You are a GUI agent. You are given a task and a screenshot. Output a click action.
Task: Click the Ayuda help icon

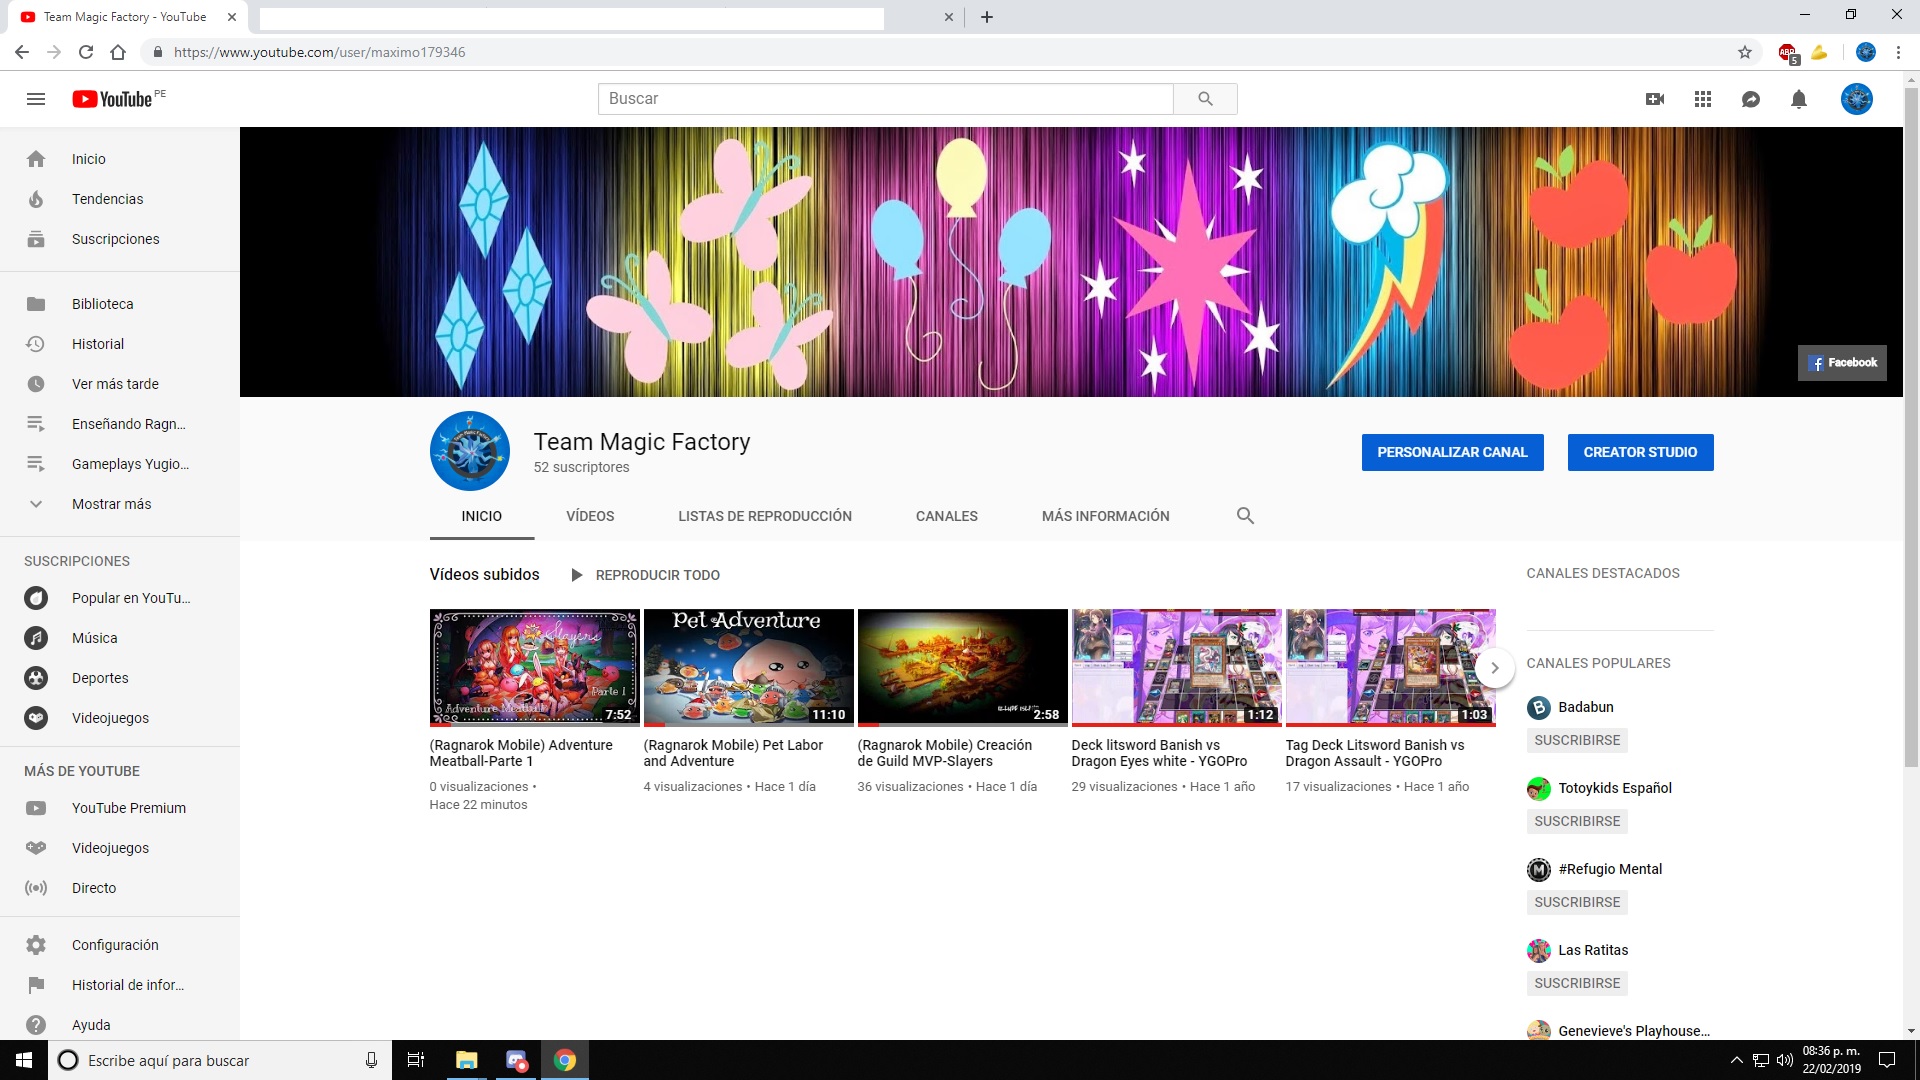36,1025
